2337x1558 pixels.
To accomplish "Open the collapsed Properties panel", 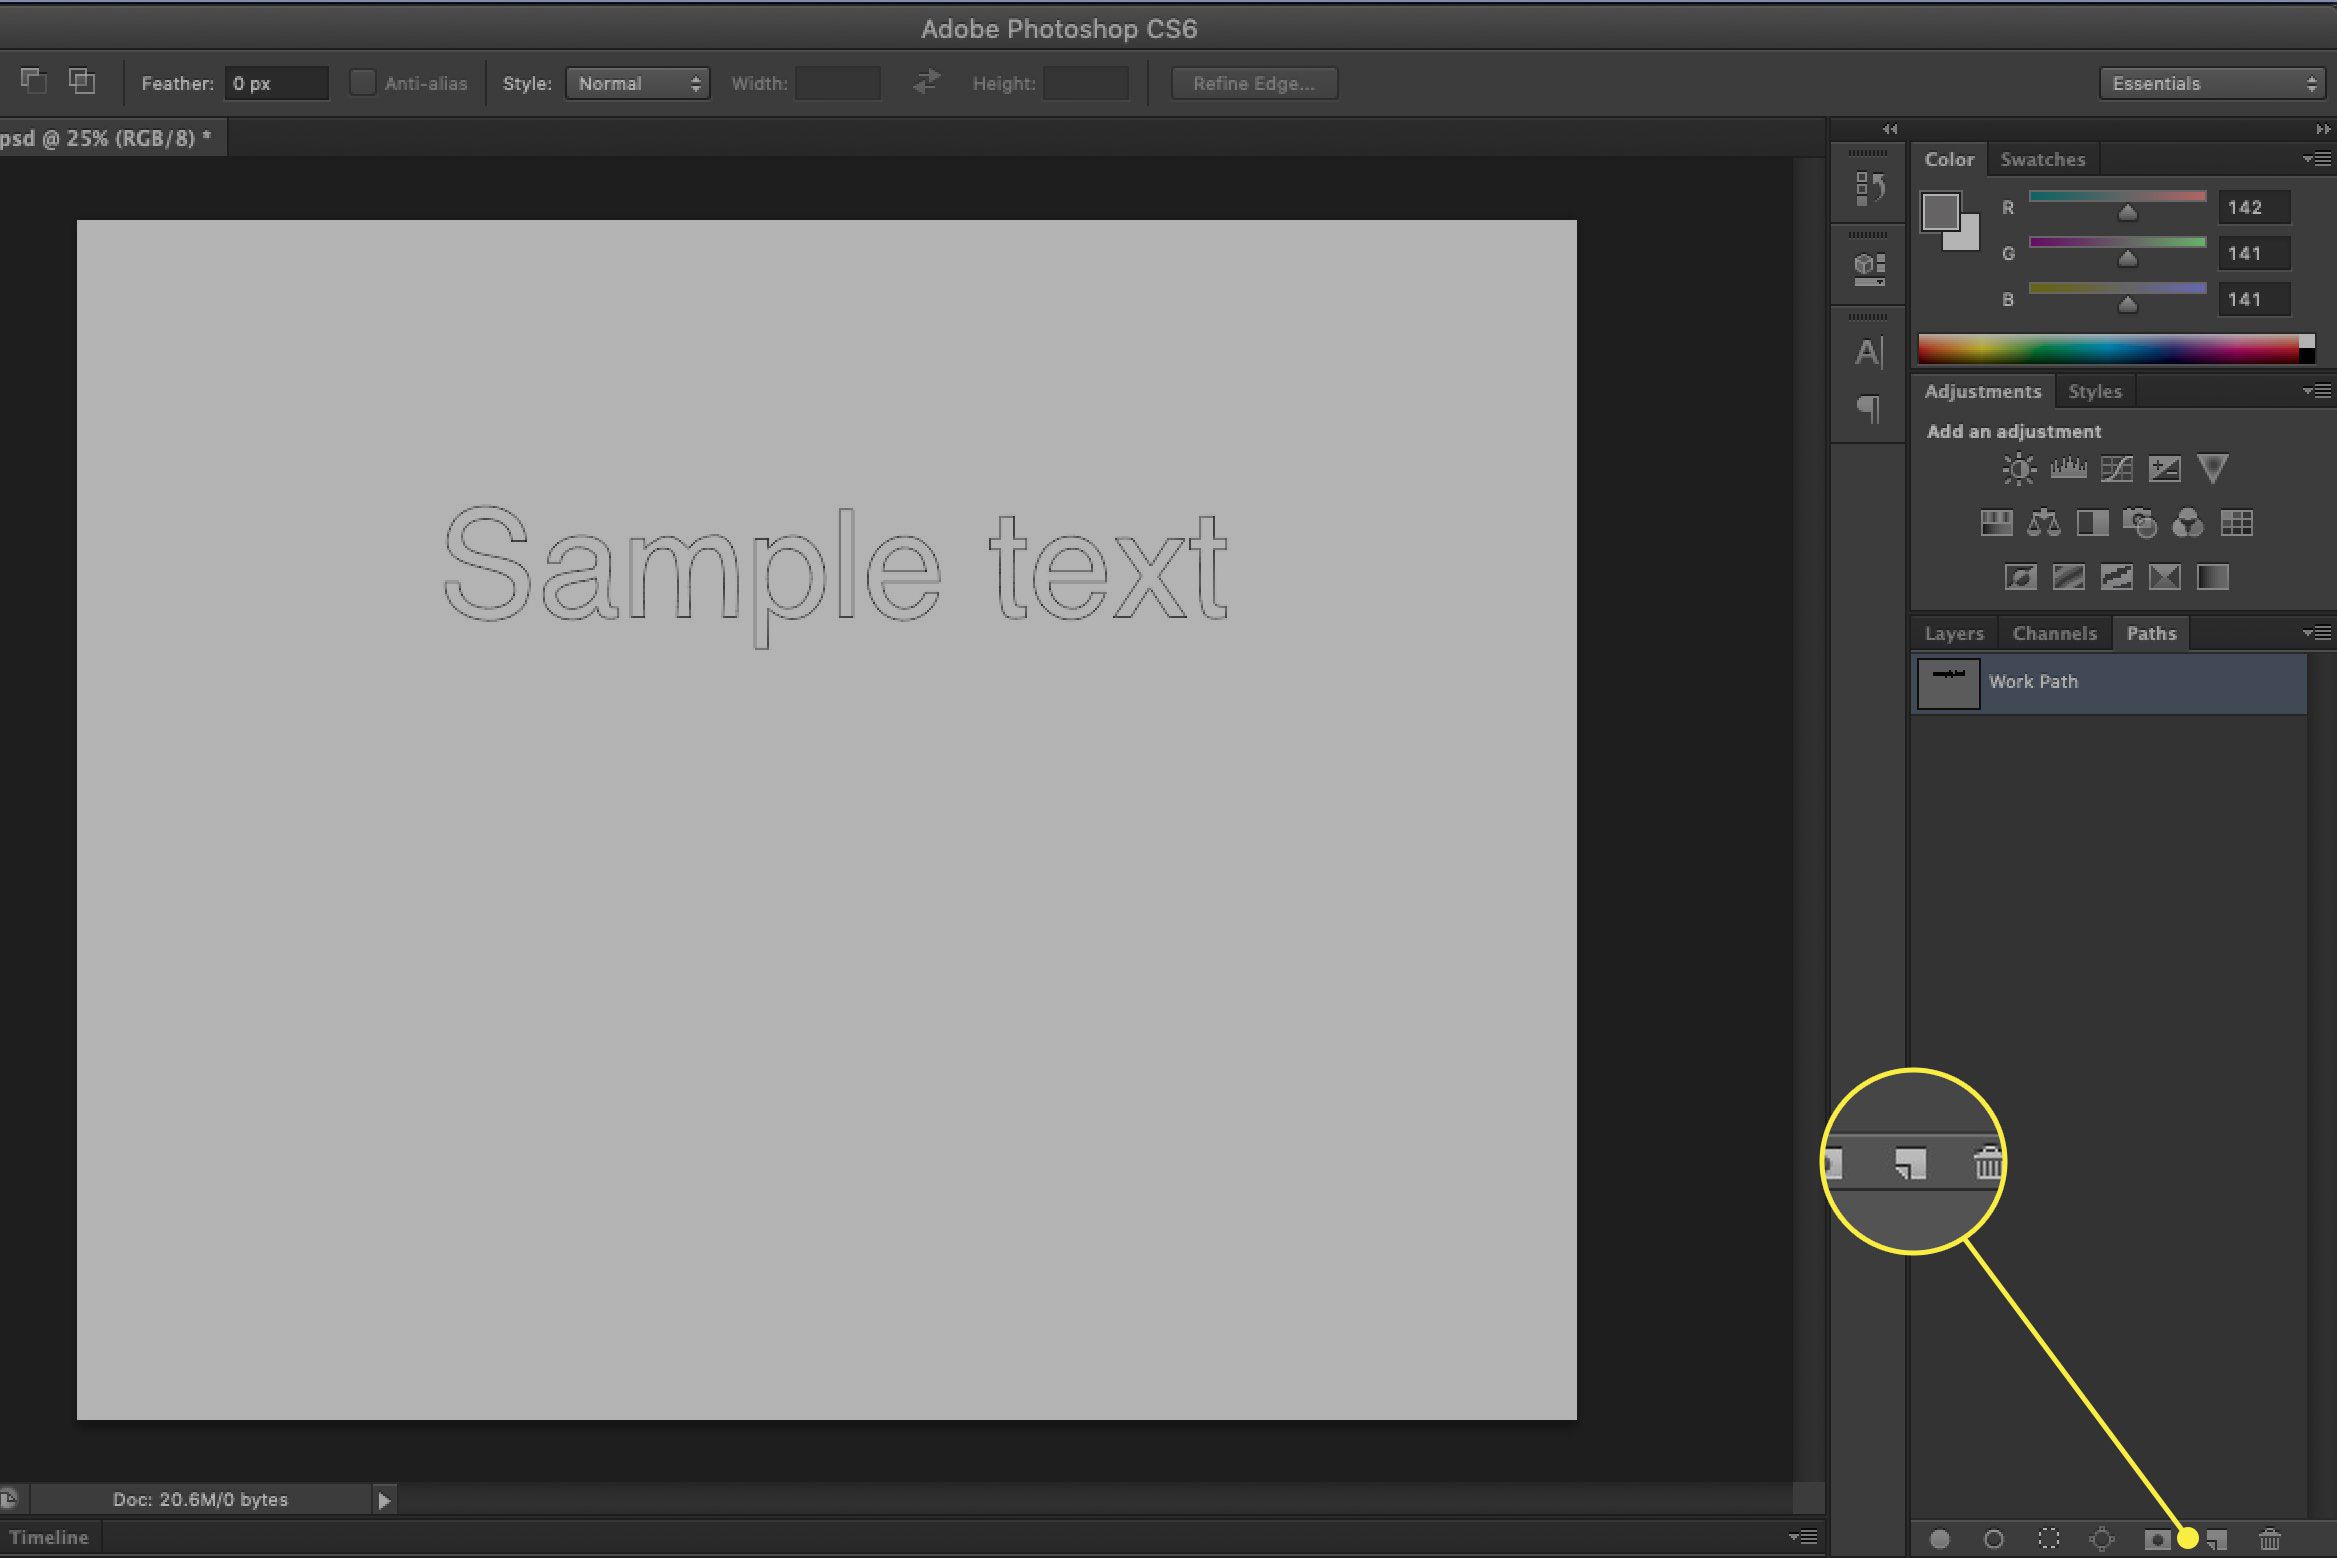I will (1868, 269).
